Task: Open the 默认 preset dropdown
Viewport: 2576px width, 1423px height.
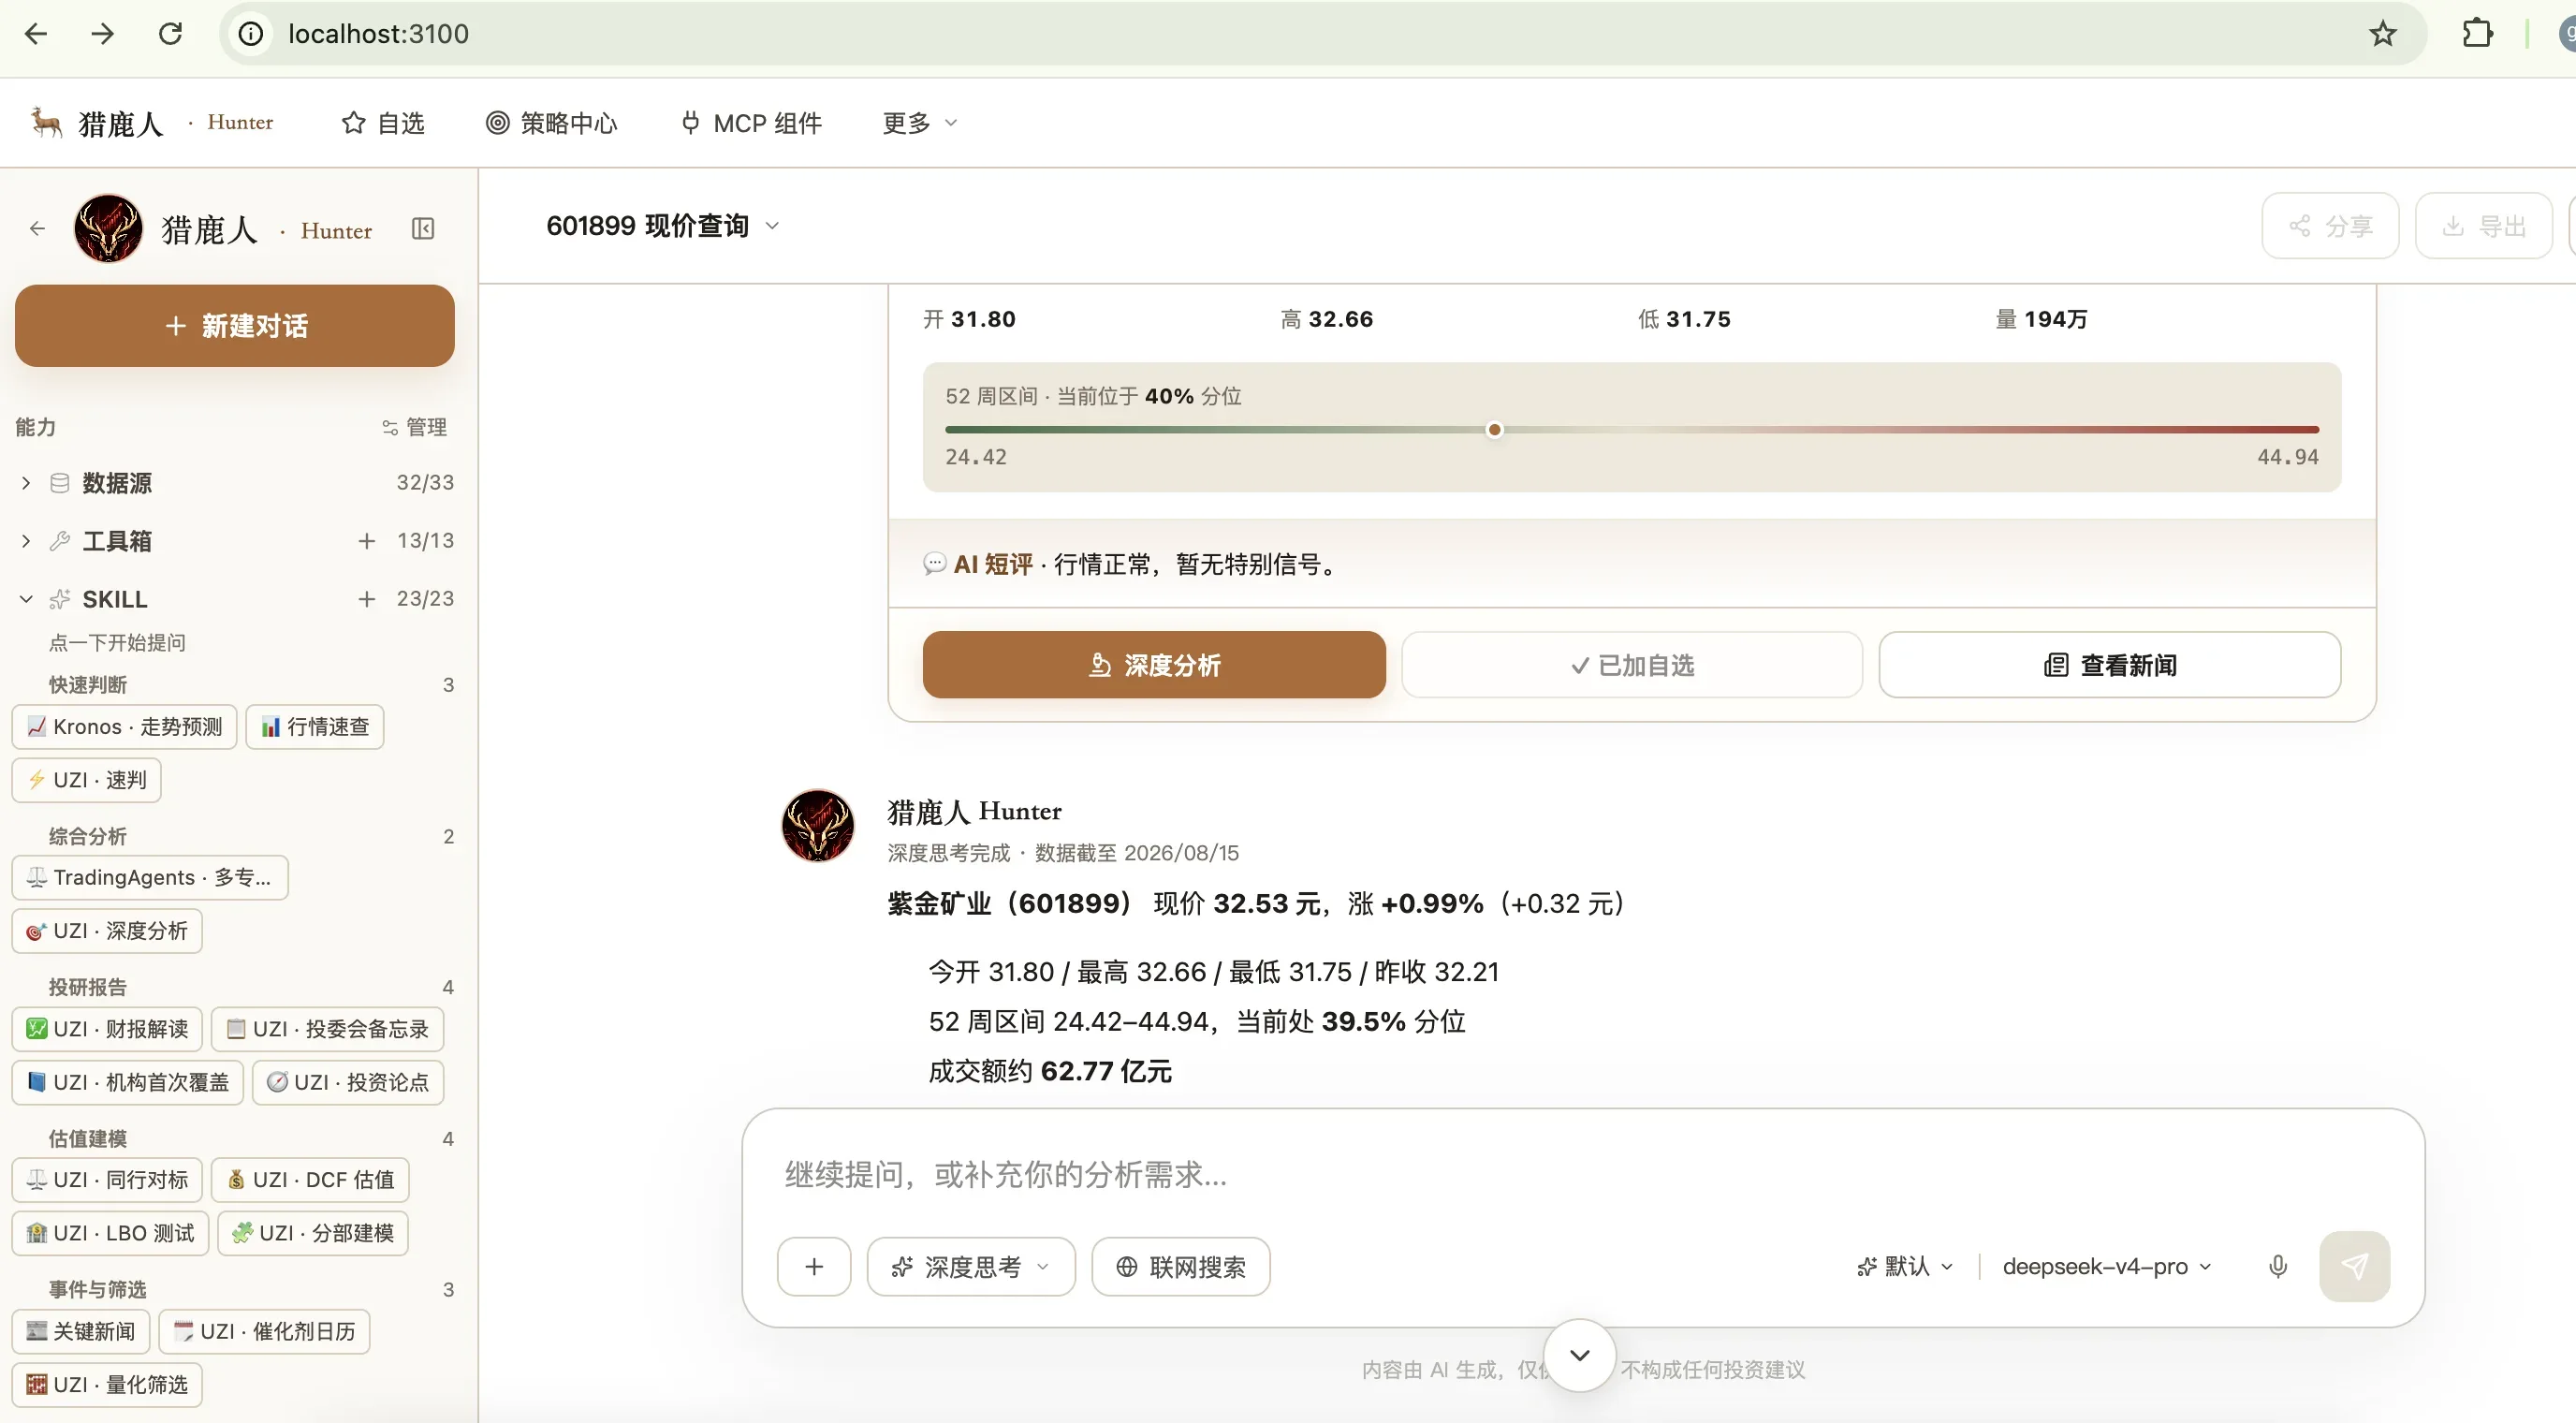Action: point(1905,1267)
